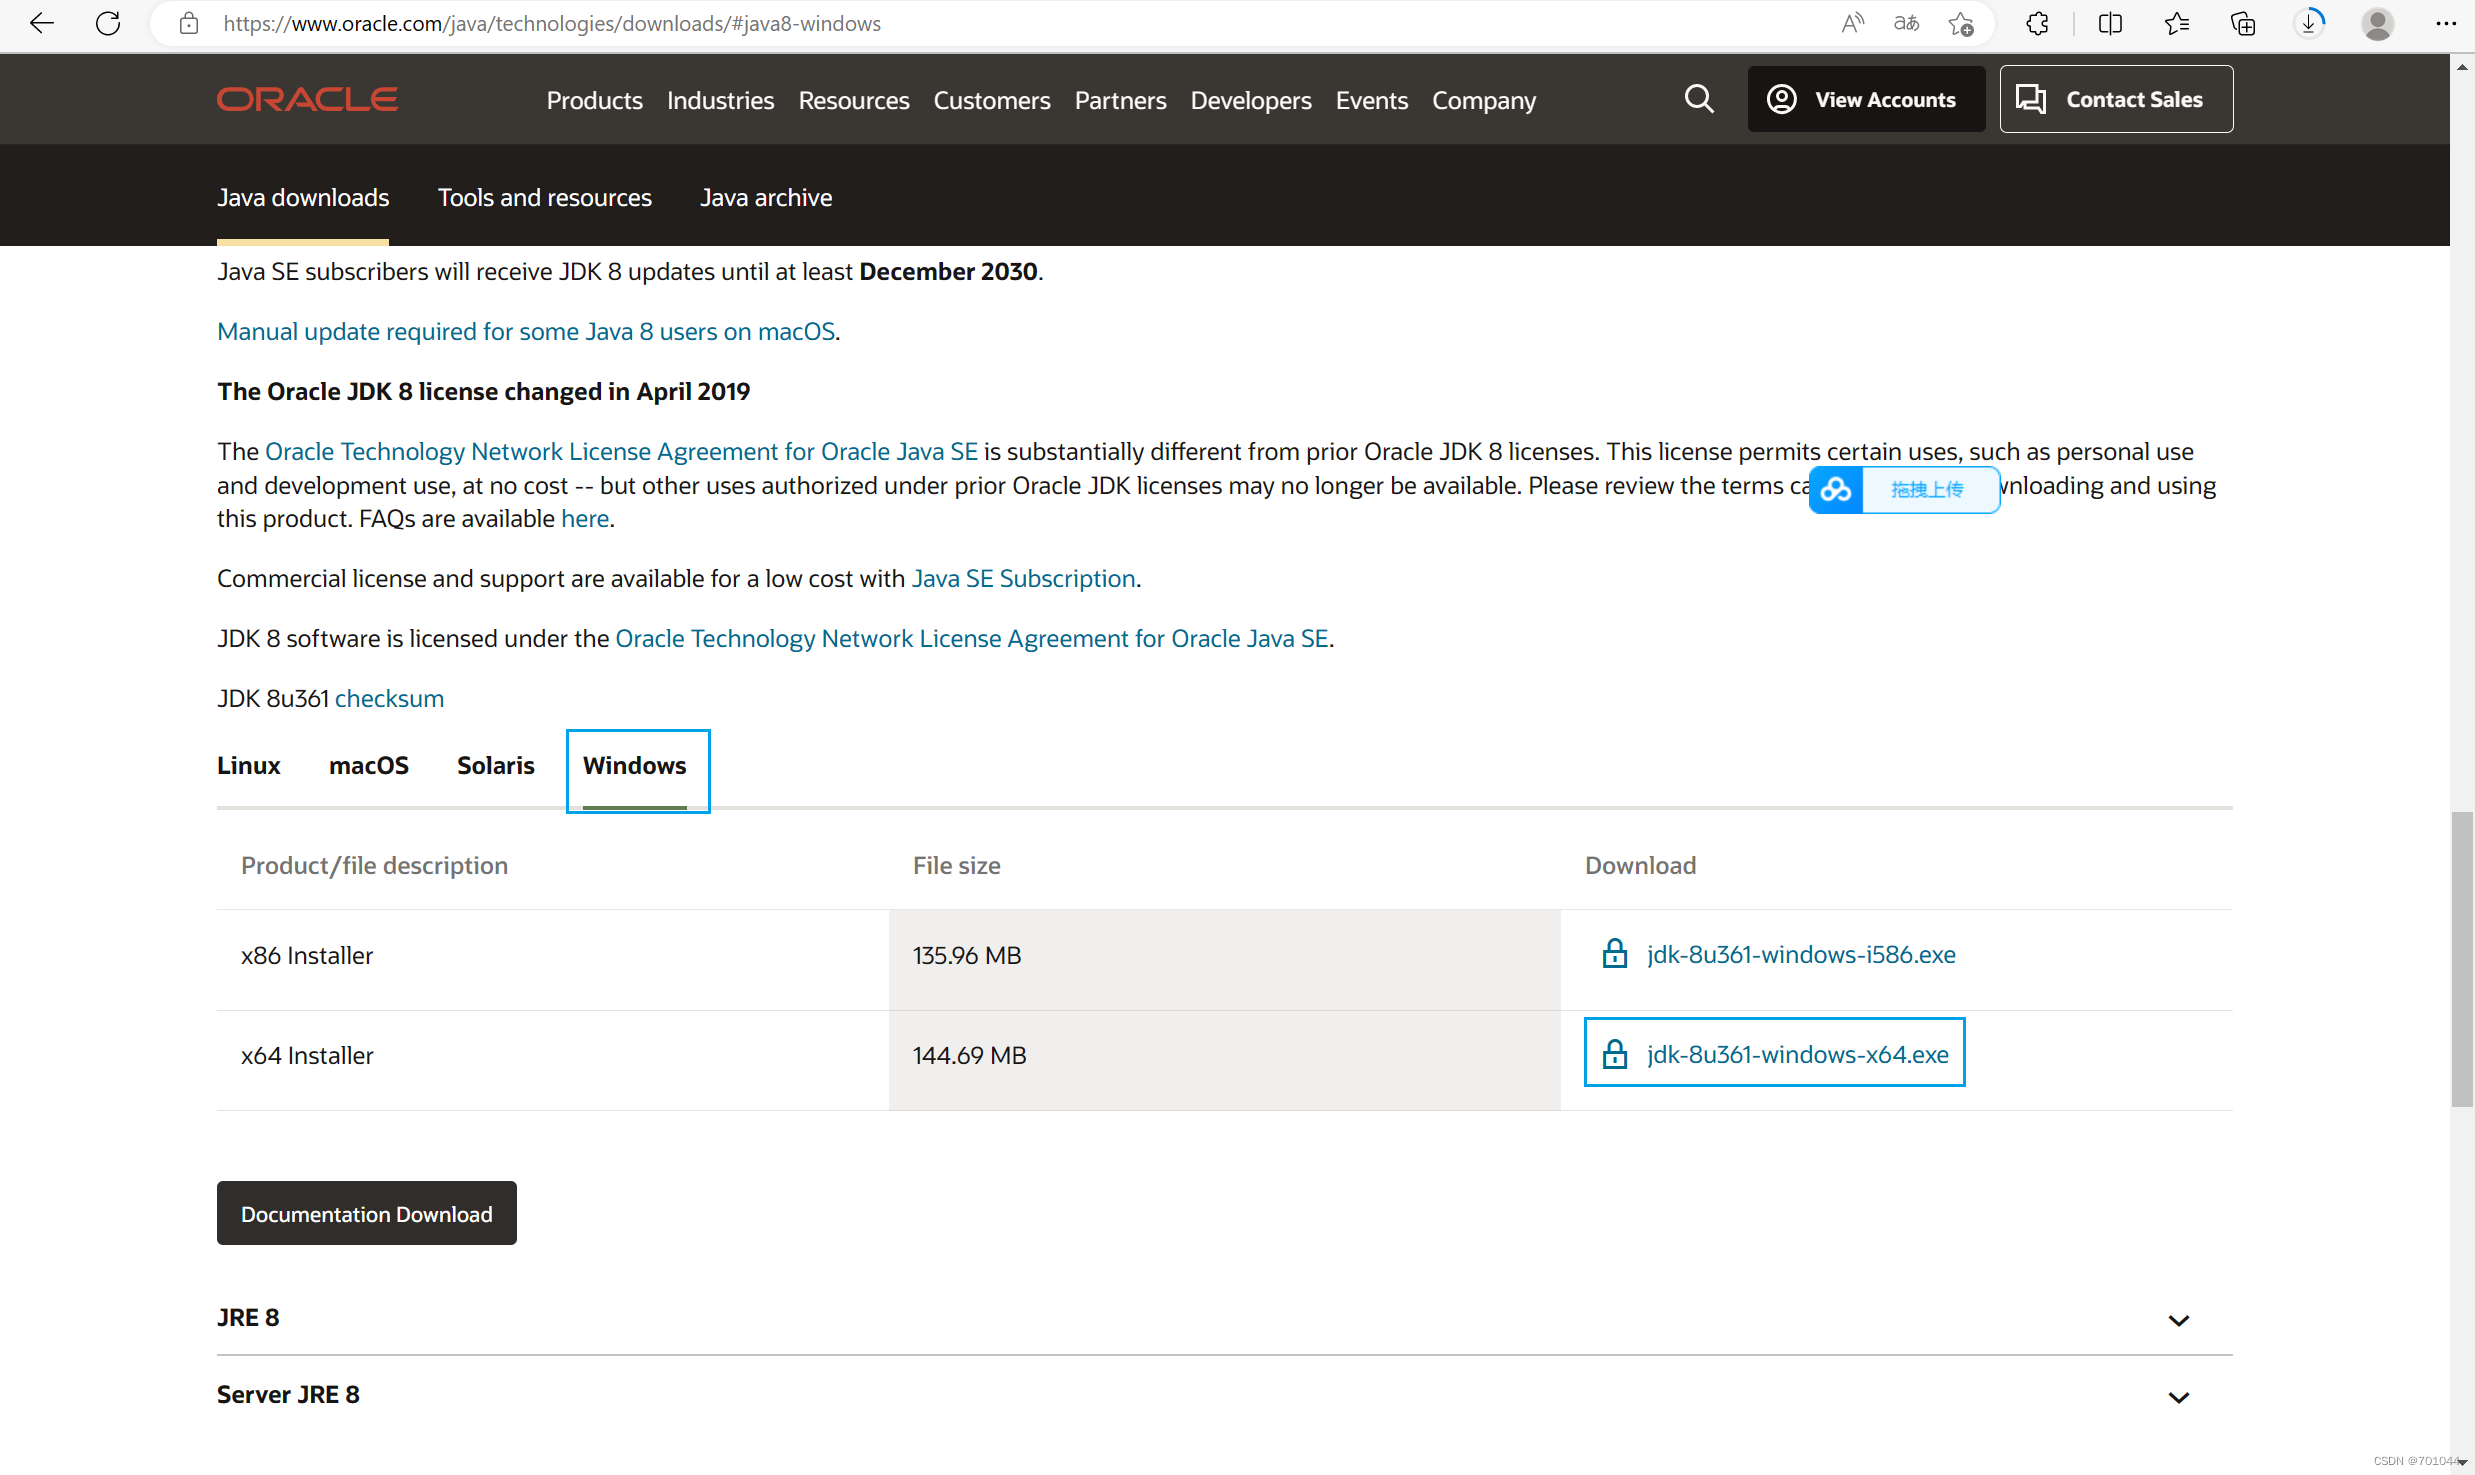Click scrollbar up arrow
The height and width of the screenshot is (1475, 2475).
click(x=2462, y=67)
